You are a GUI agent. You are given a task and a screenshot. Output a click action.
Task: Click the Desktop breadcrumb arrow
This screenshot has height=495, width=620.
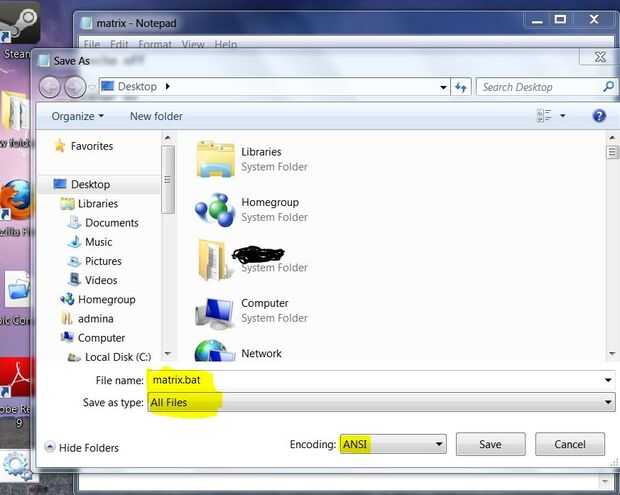pyautogui.click(x=168, y=86)
